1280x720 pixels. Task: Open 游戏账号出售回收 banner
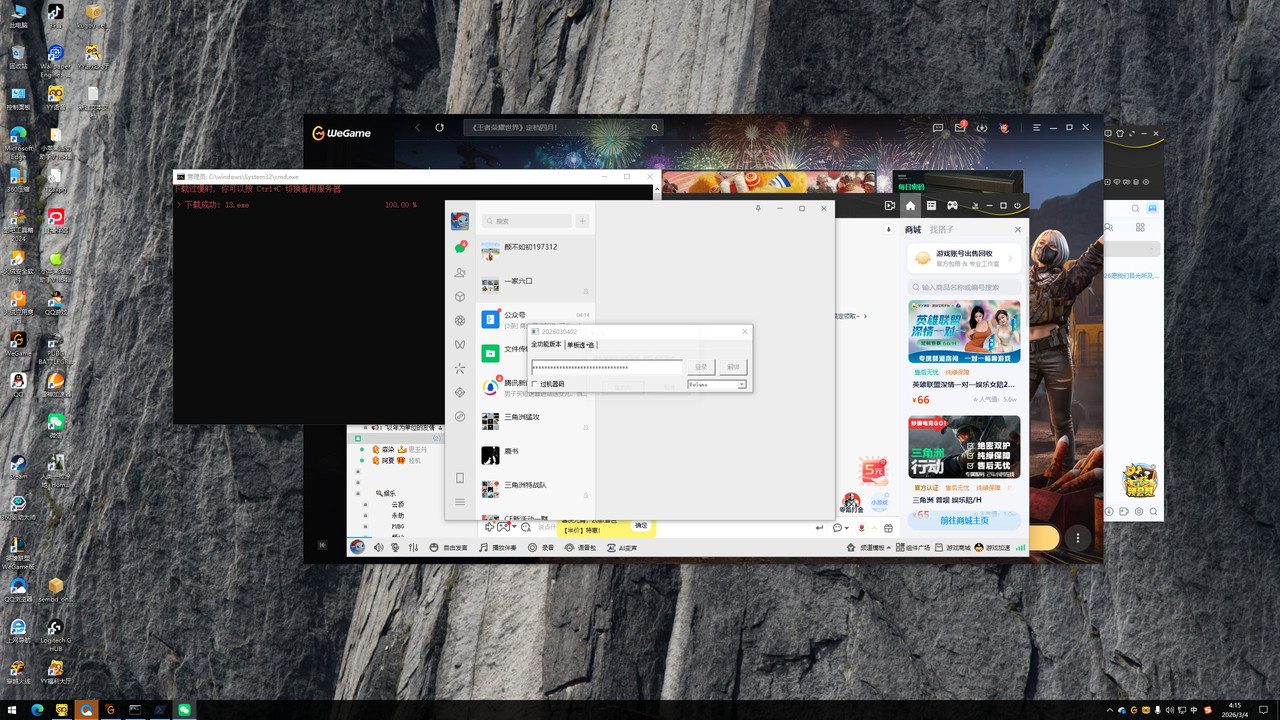click(964, 258)
